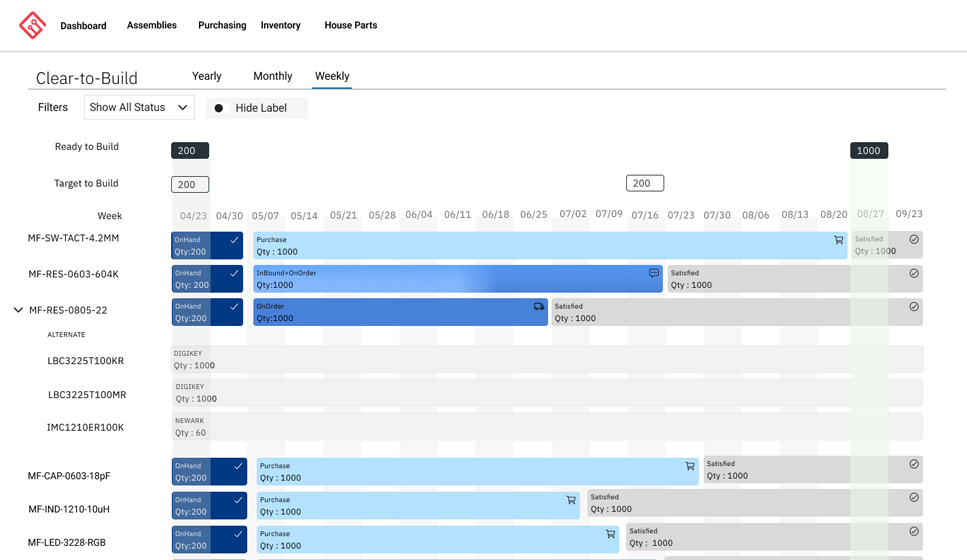This screenshot has width=967, height=560.
Task: Click checkmark on MF-RES-0603-604K OnHand block
Action: click(x=234, y=273)
